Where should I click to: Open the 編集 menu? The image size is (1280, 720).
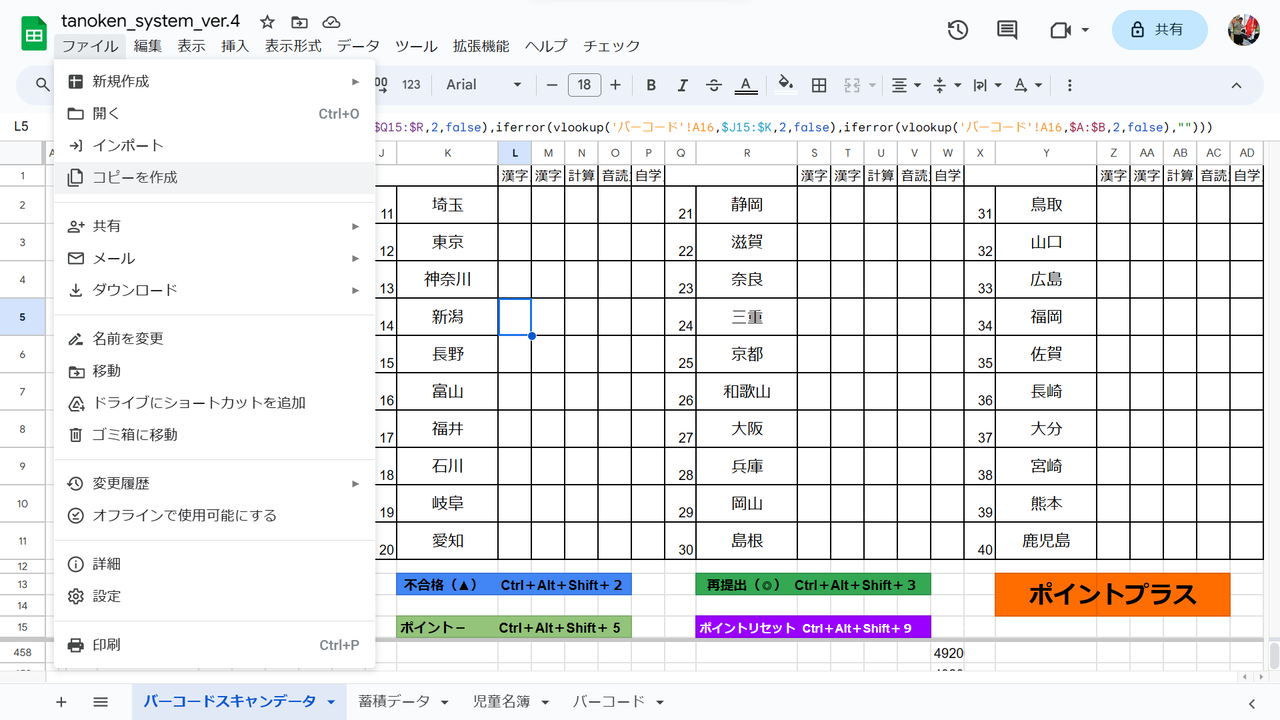148,46
